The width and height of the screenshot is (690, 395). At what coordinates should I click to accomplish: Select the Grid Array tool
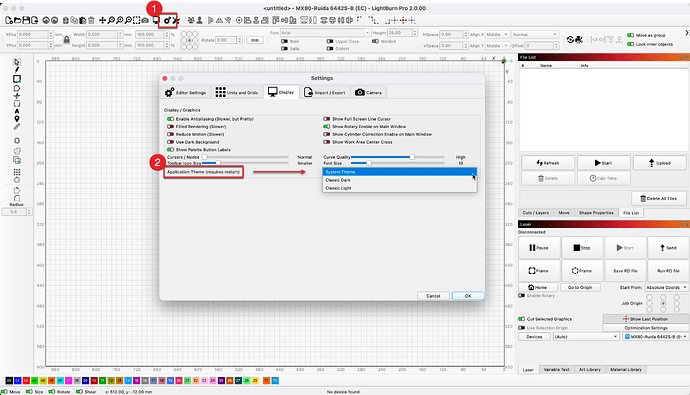click(x=17, y=172)
